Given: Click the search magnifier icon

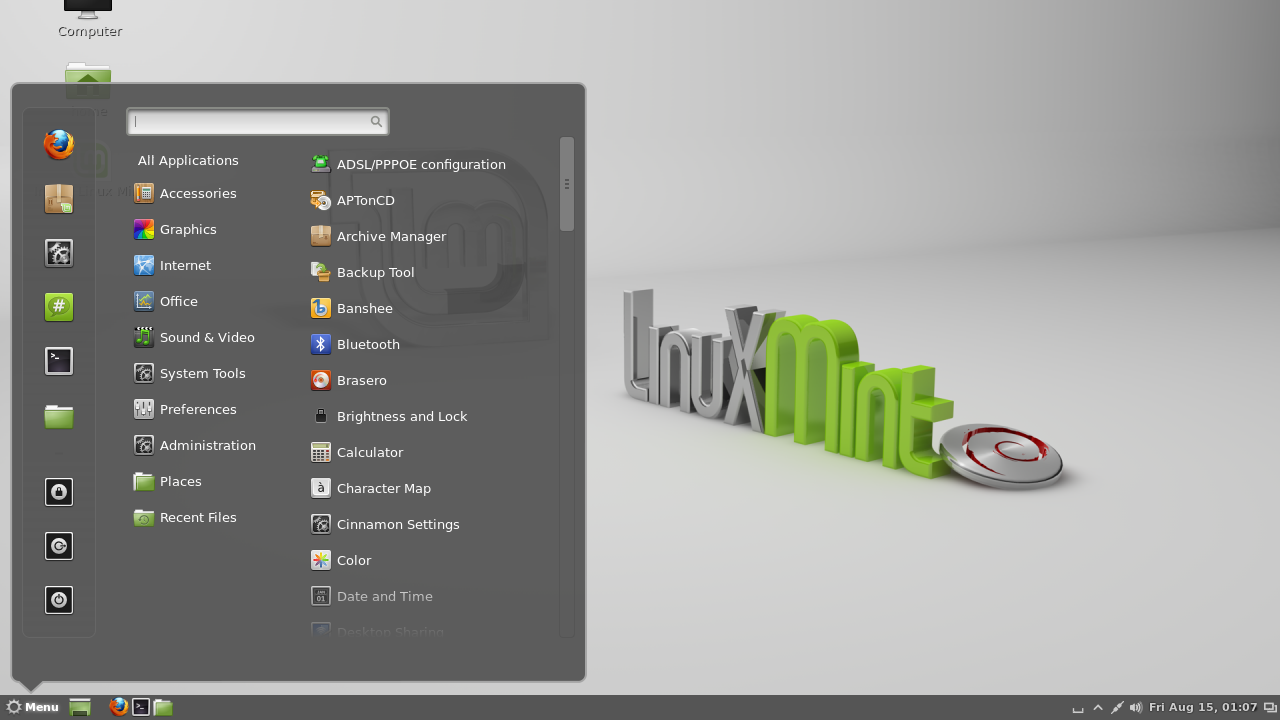Looking at the screenshot, I should pos(376,122).
